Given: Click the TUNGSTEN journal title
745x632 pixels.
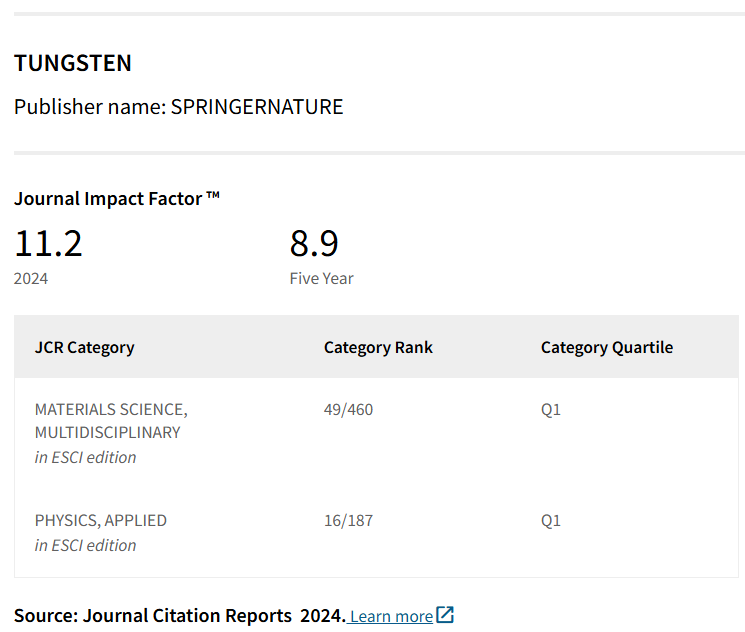Looking at the screenshot, I should click(73, 63).
